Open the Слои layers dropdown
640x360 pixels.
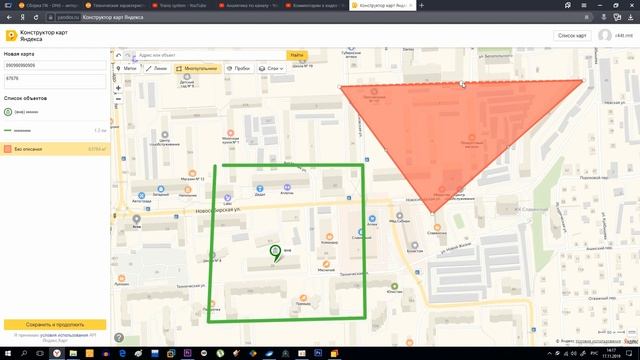click(x=271, y=69)
